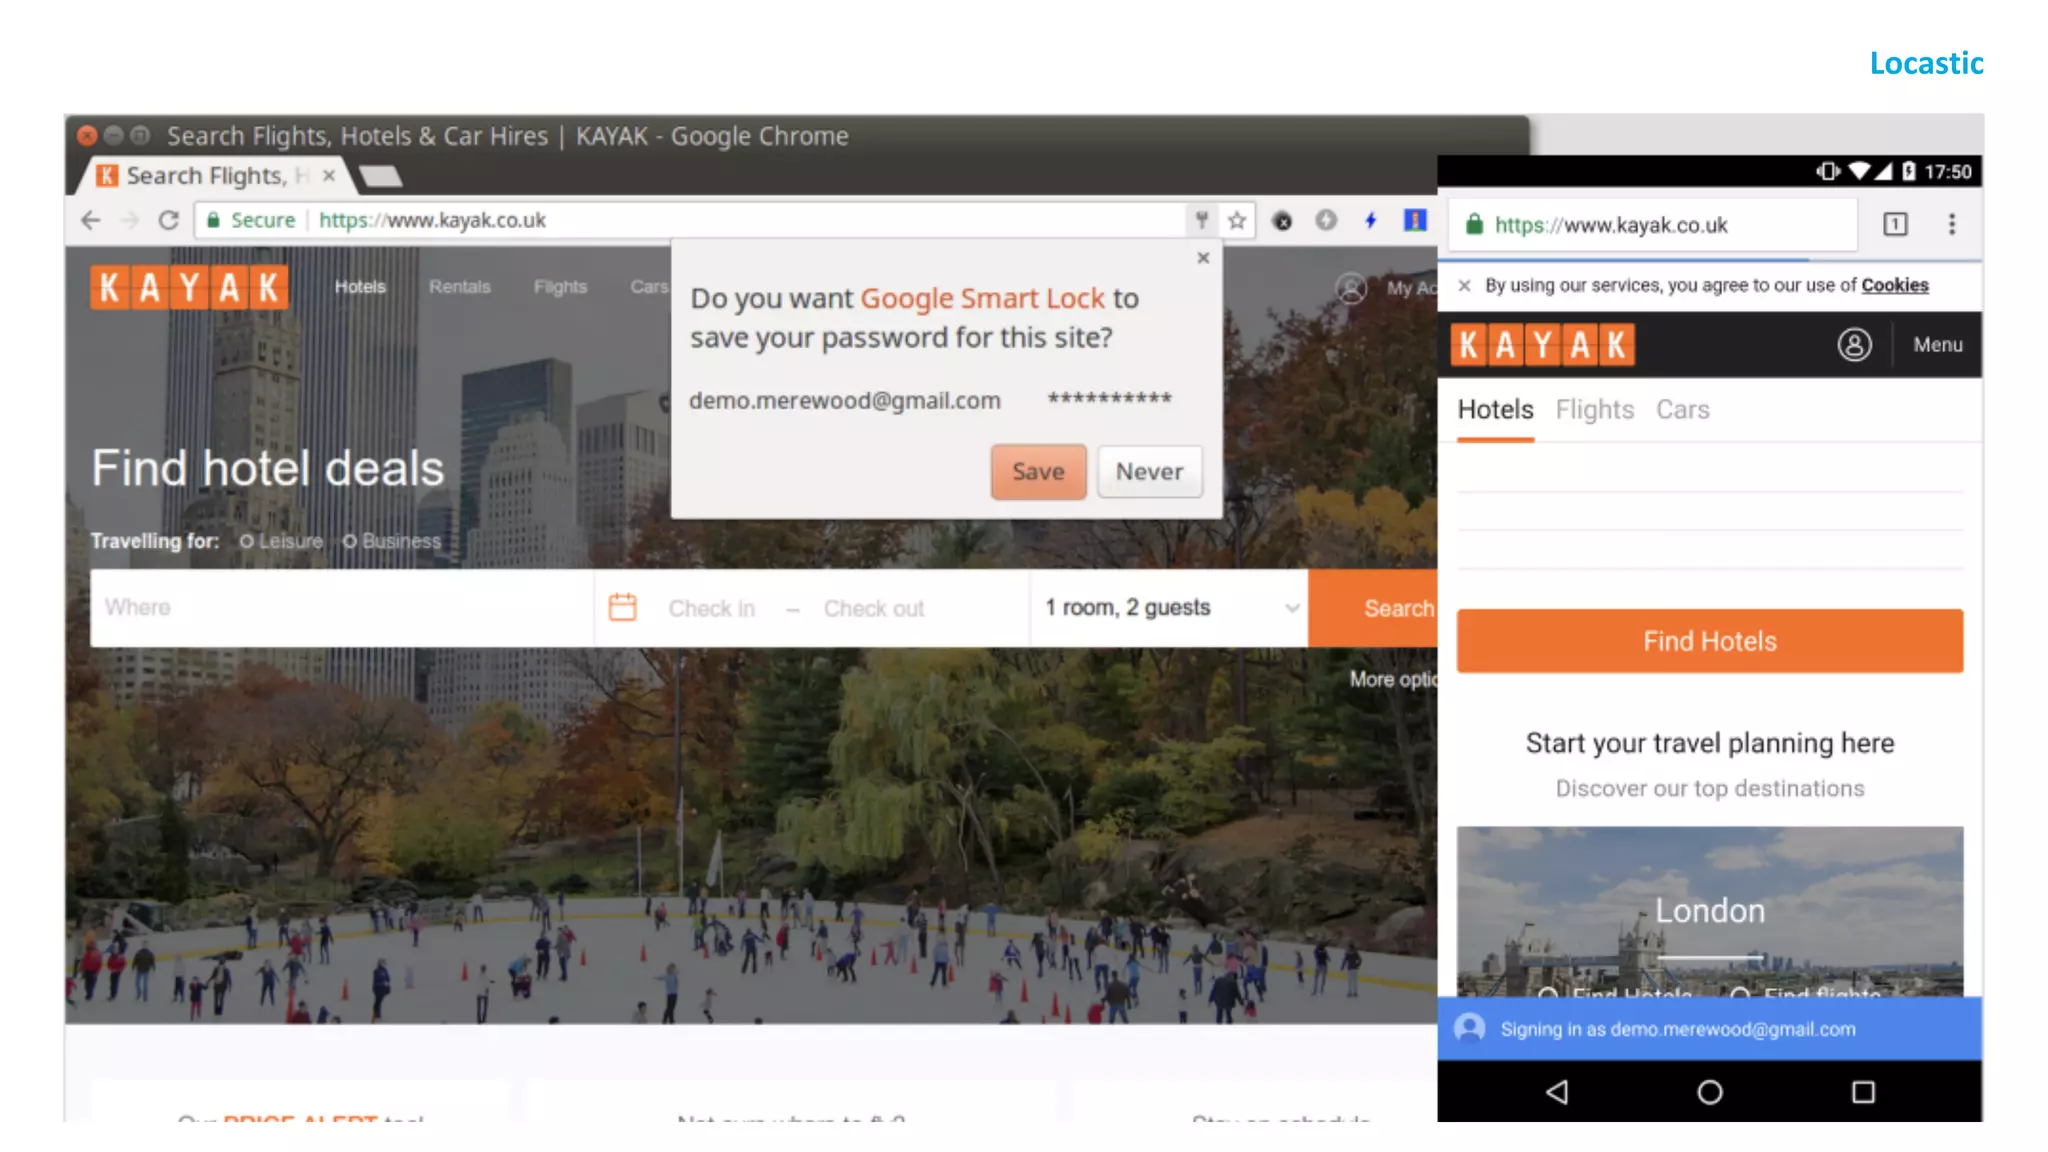Image resolution: width=2048 pixels, height=1152 pixels.
Task: Open the mobile Menu
Action: (1937, 345)
